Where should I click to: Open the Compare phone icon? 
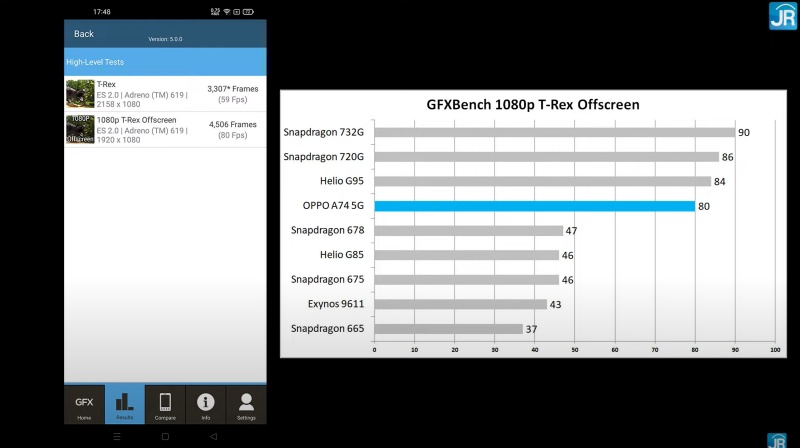tap(165, 404)
